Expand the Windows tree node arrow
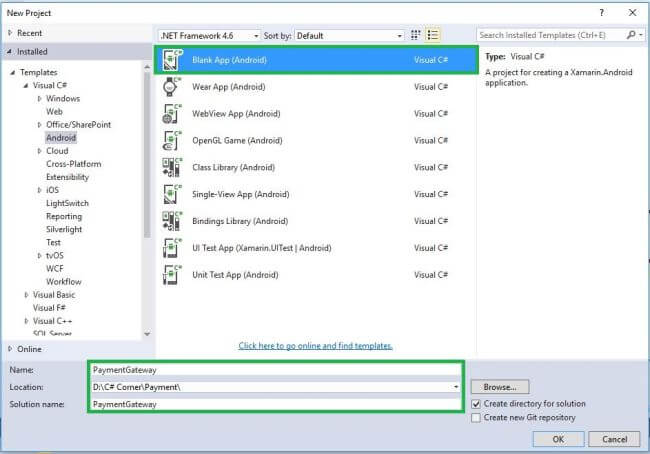This screenshot has height=454, width=650. pos(39,99)
